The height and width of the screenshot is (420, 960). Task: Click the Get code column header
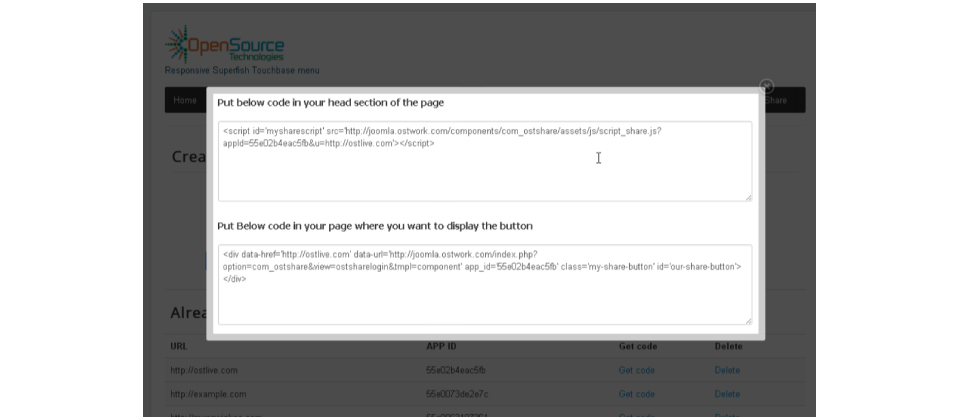tap(639, 347)
